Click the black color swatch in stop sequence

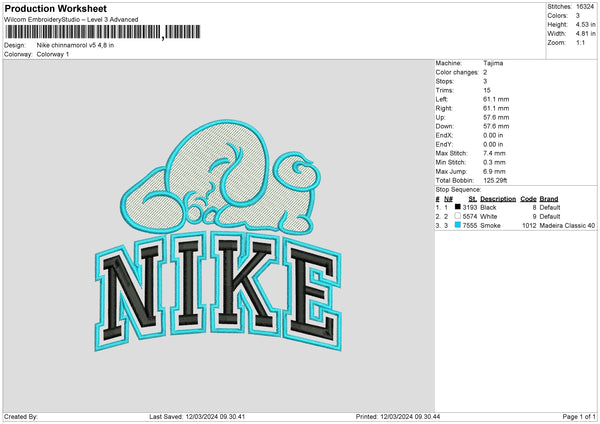(x=458, y=207)
